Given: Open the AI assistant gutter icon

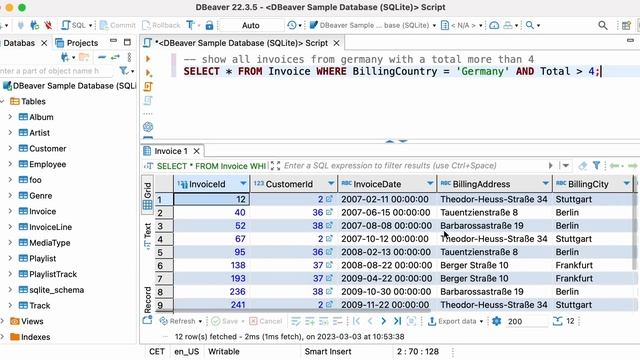Looking at the screenshot, I should click(148, 127).
